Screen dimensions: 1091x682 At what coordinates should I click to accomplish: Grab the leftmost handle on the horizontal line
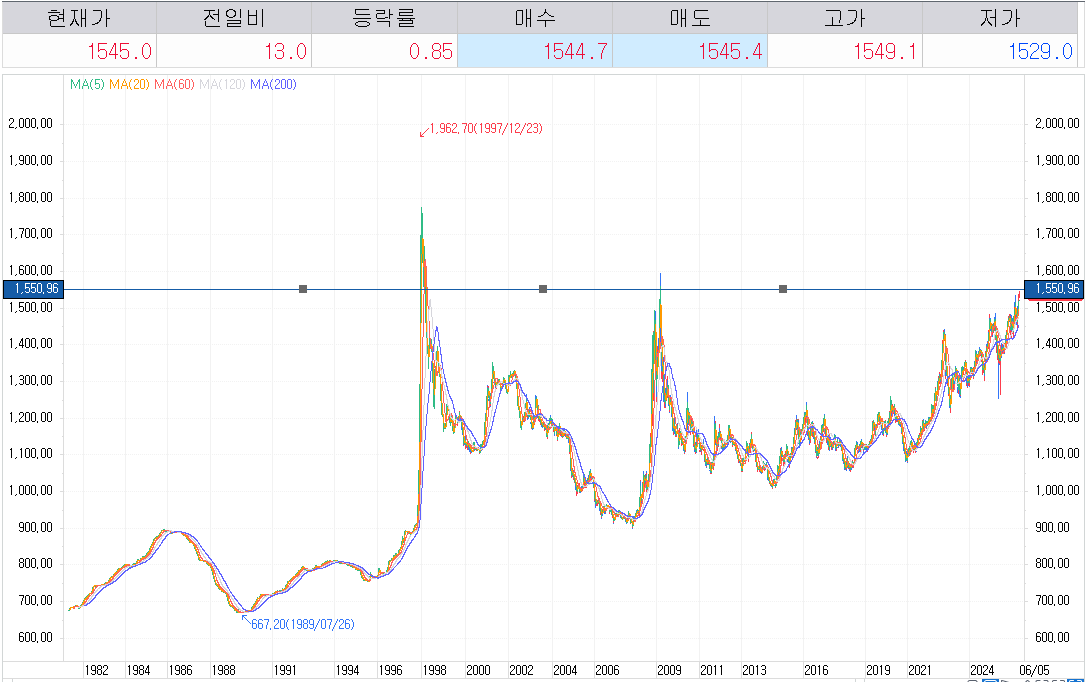303,289
